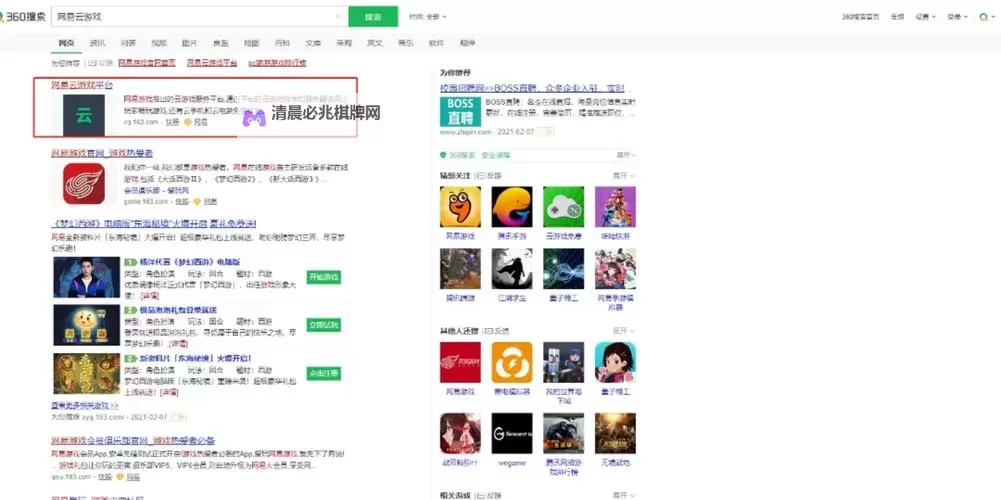Open the 网易云游戏平台 suggestion link under tabs
The image size is (1001, 500).
[x=211, y=63]
